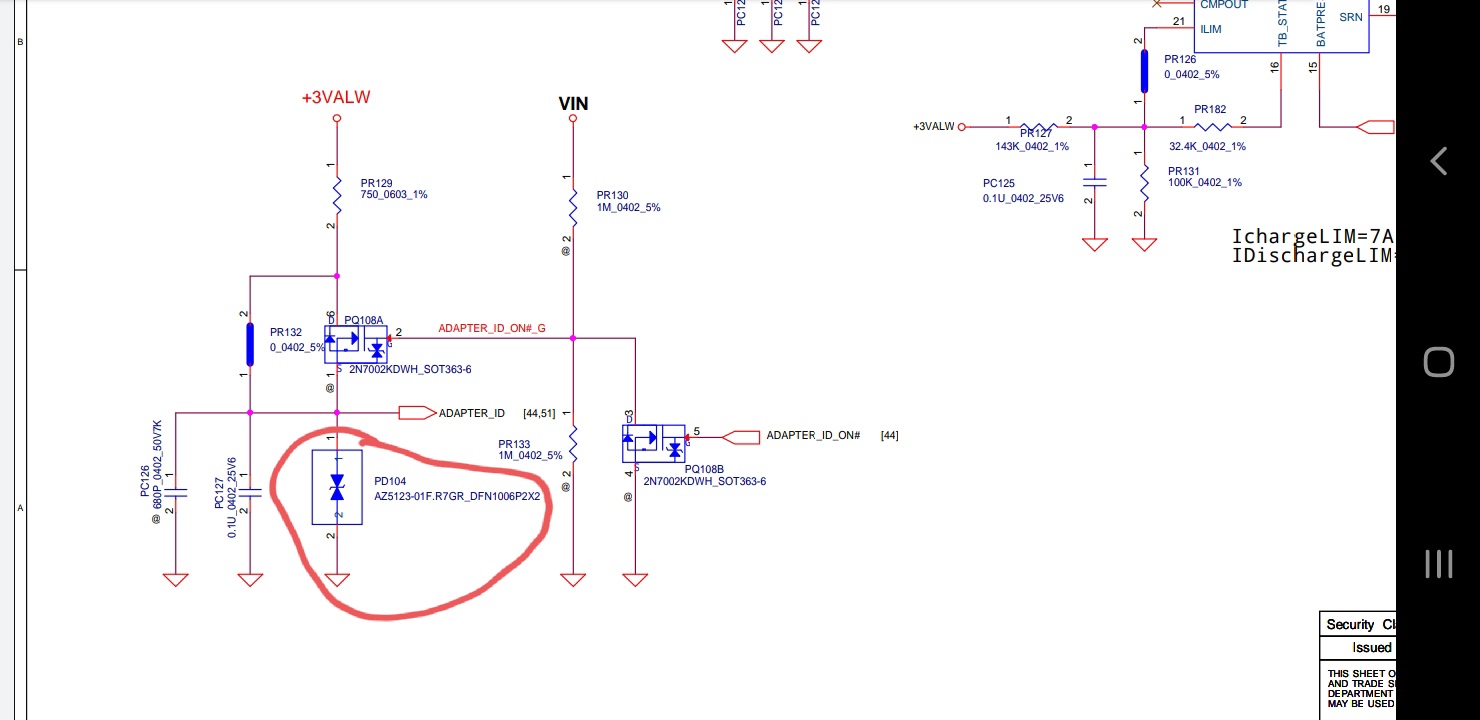Image resolution: width=1480 pixels, height=720 pixels.
Task: Click the PR133 reference designator text
Action: (x=514, y=443)
